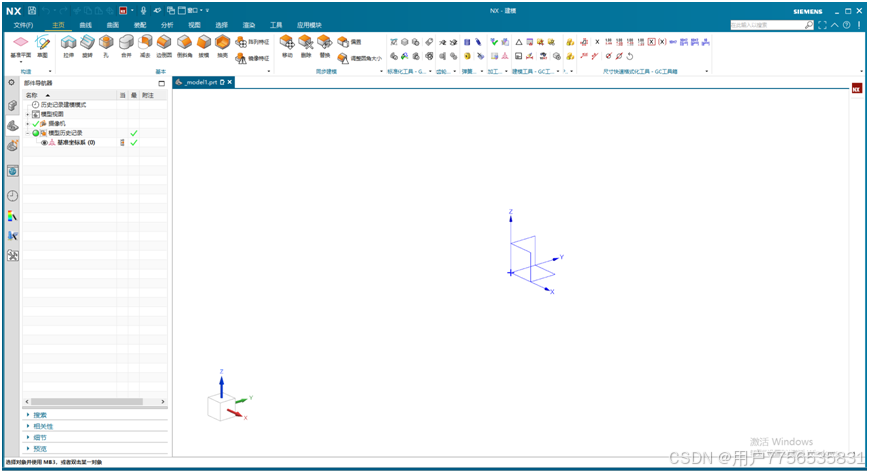Start a 草图 (Sketch)
The height and width of the screenshot is (473, 869).
43,47
